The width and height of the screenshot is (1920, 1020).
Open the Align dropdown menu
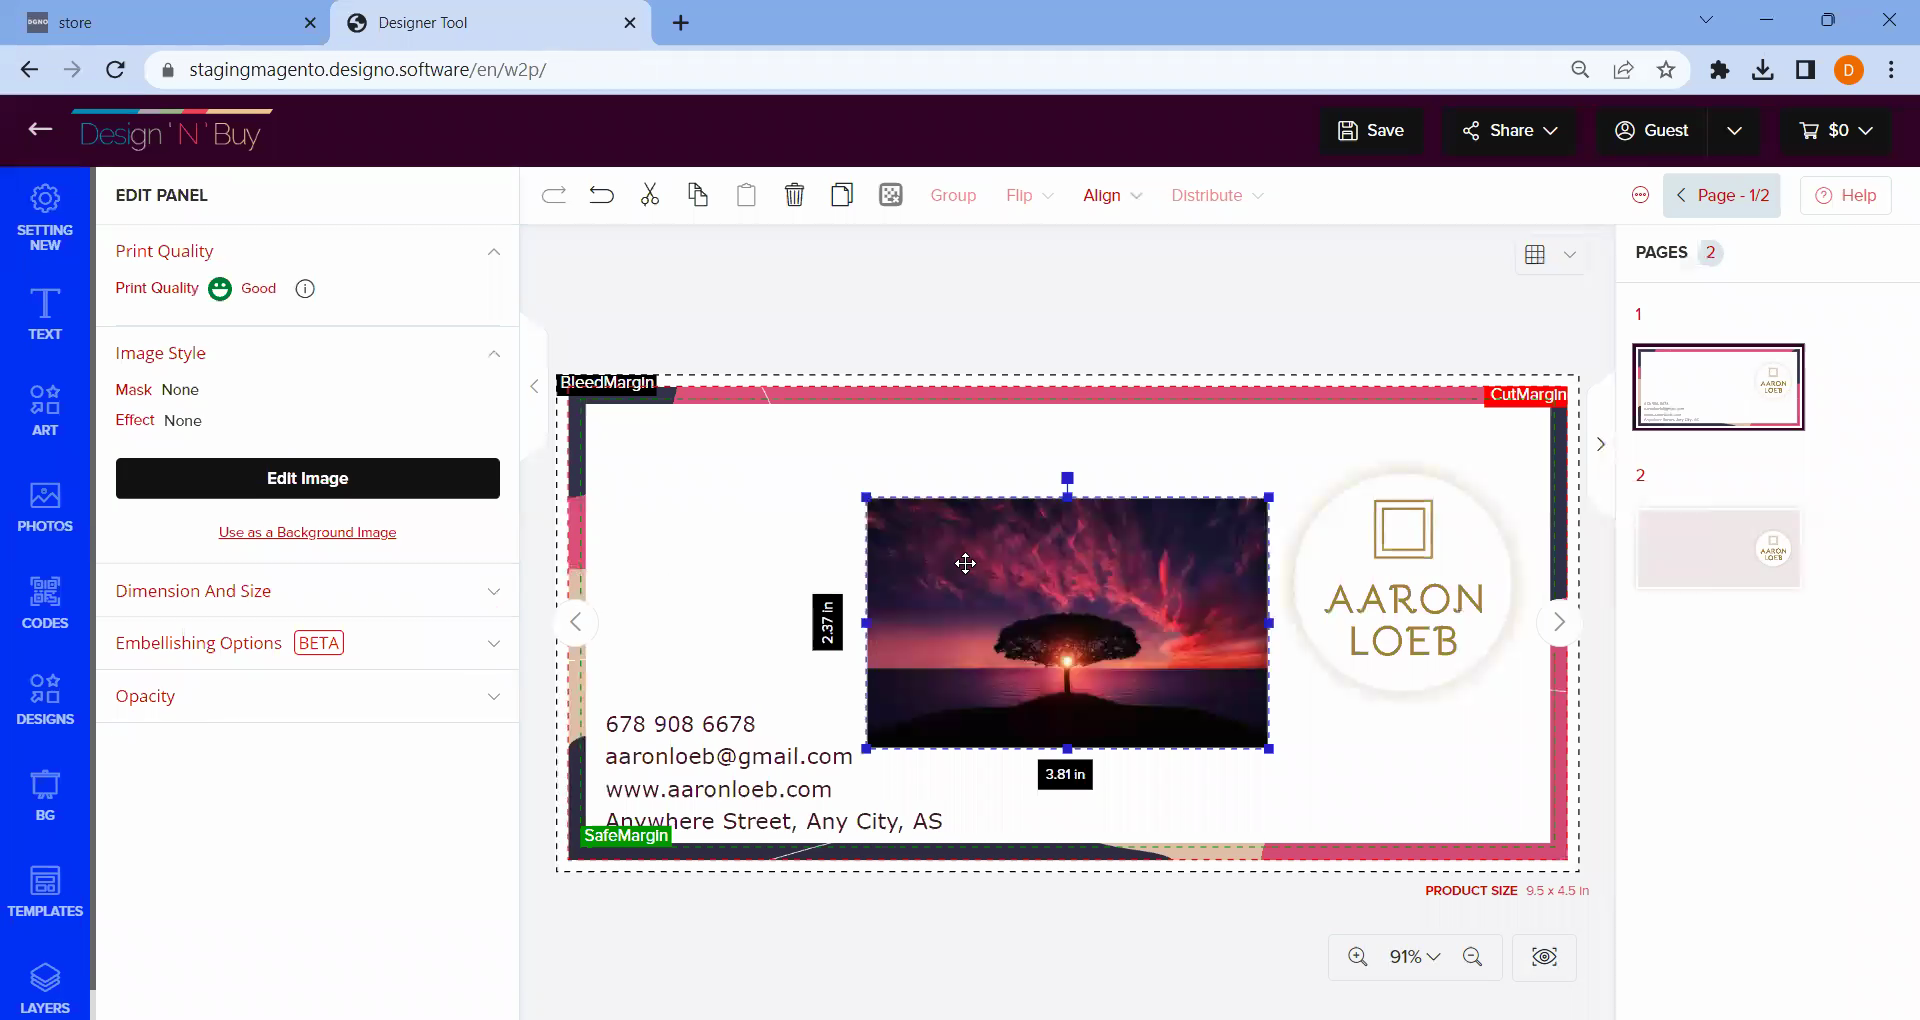1112,195
